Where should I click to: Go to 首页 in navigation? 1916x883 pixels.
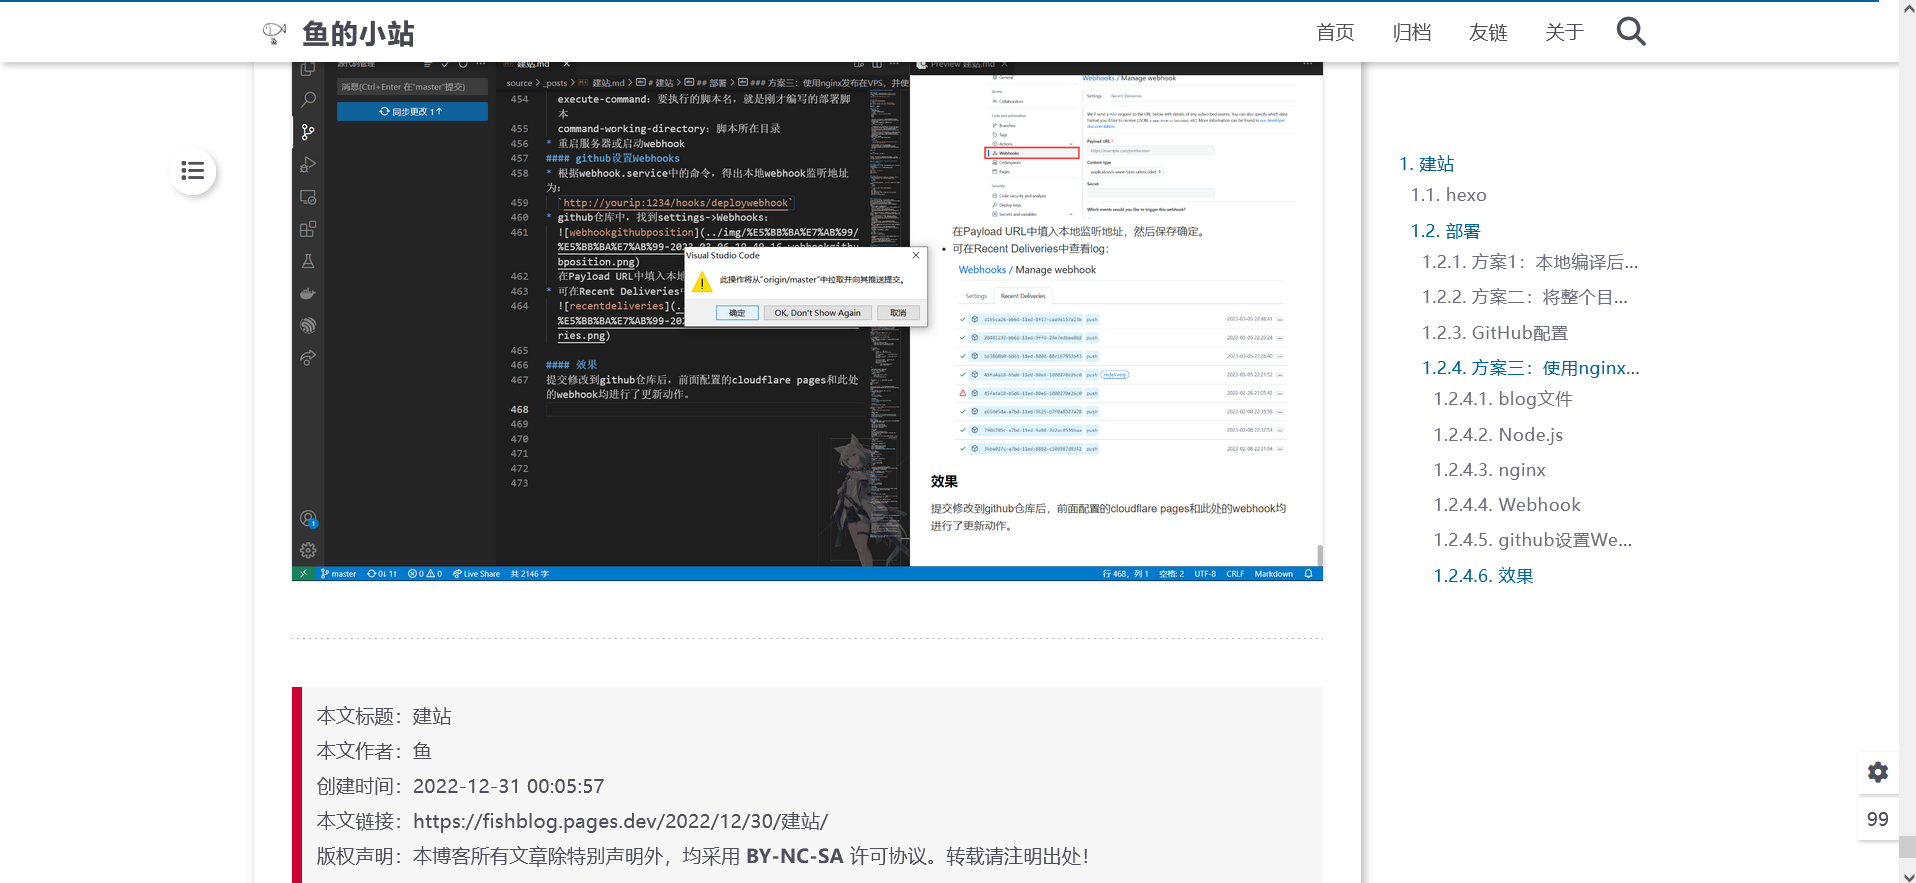click(1334, 33)
